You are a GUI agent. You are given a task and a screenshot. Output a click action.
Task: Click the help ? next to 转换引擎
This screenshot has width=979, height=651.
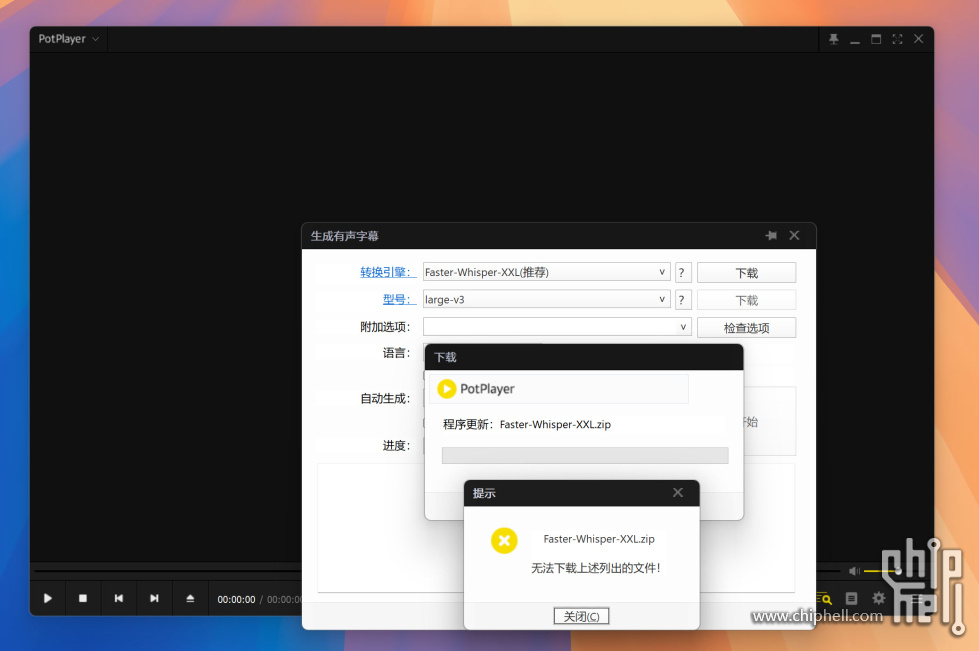tap(683, 272)
